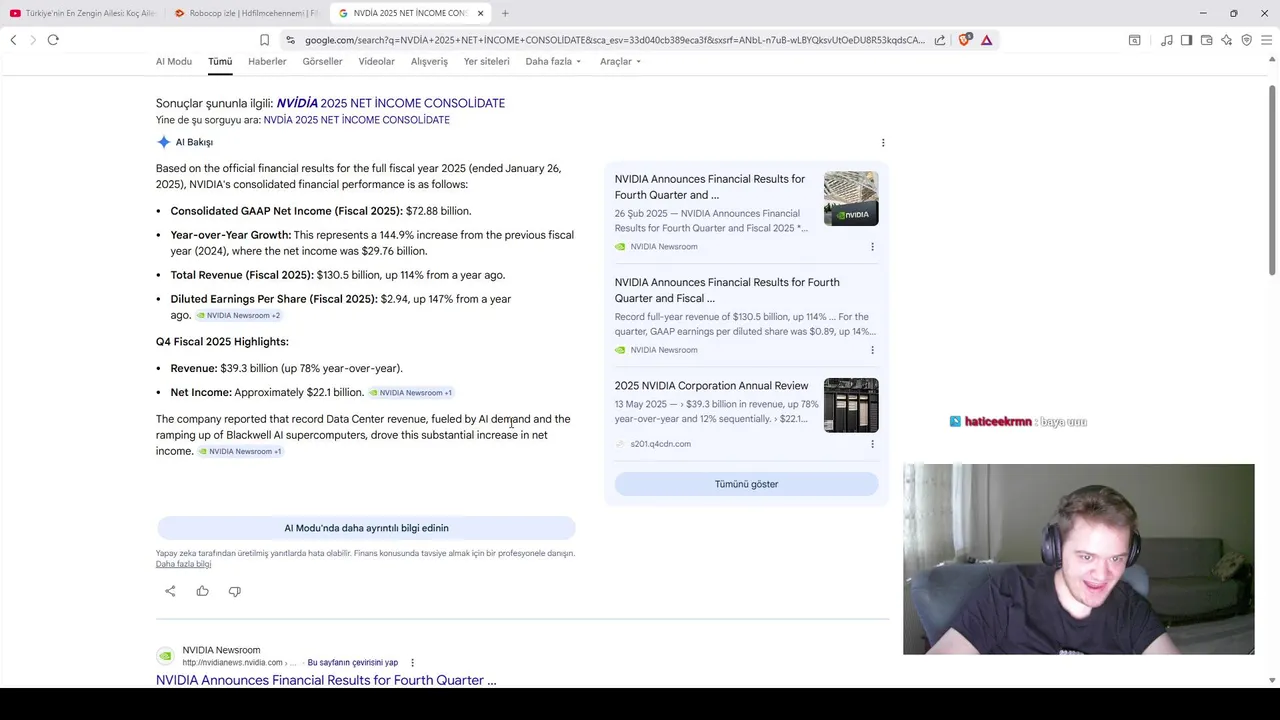Go back using the browser back arrow
Viewport: 1280px width, 720px height.
point(13,40)
